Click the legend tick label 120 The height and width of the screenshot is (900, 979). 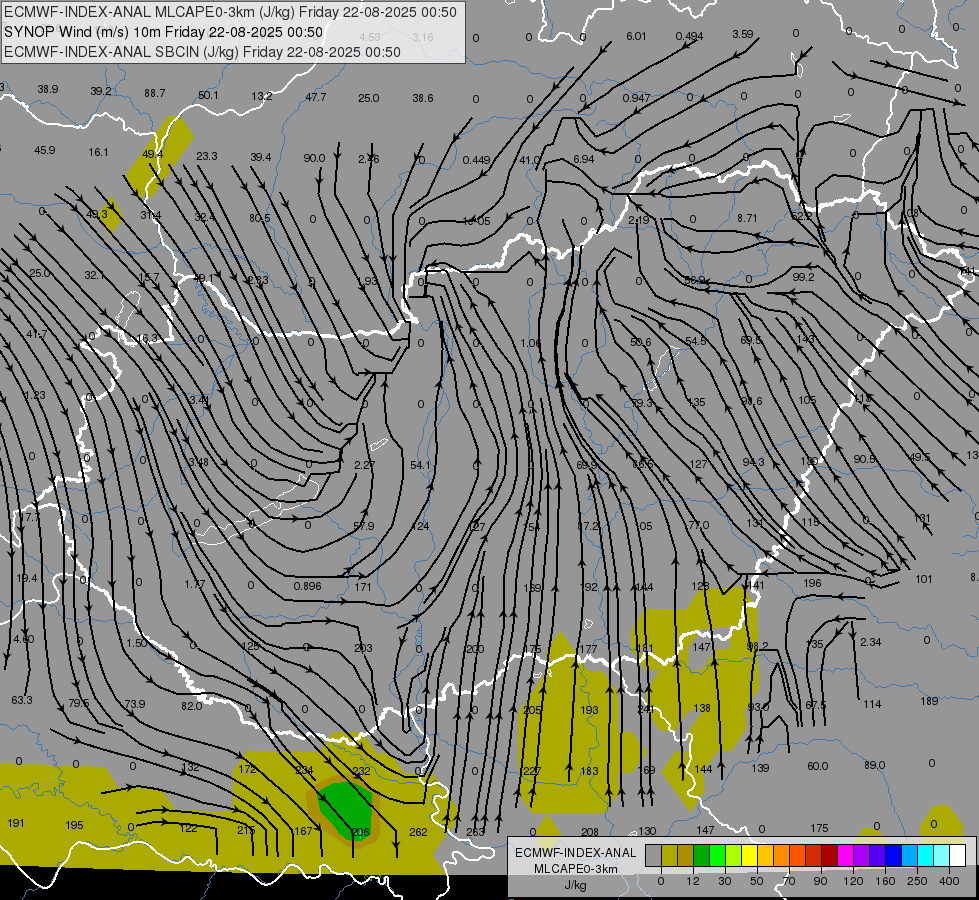pos(853,881)
